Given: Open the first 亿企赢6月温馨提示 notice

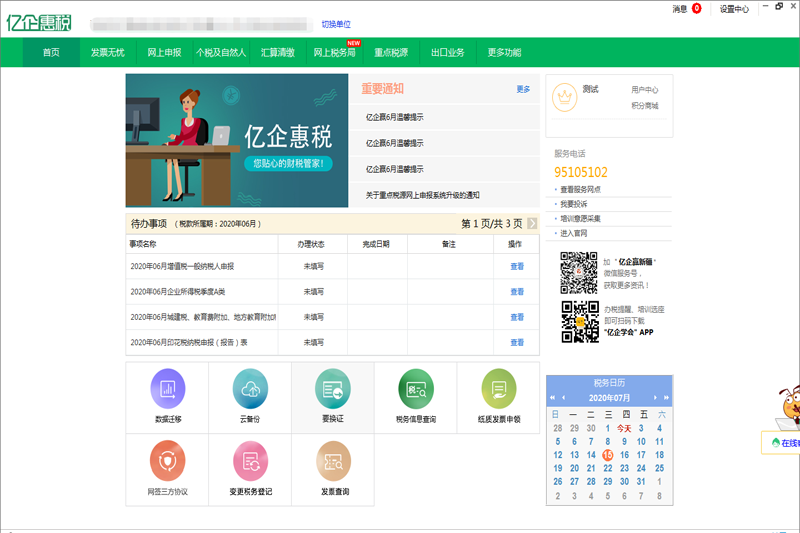Looking at the screenshot, I should [x=394, y=117].
